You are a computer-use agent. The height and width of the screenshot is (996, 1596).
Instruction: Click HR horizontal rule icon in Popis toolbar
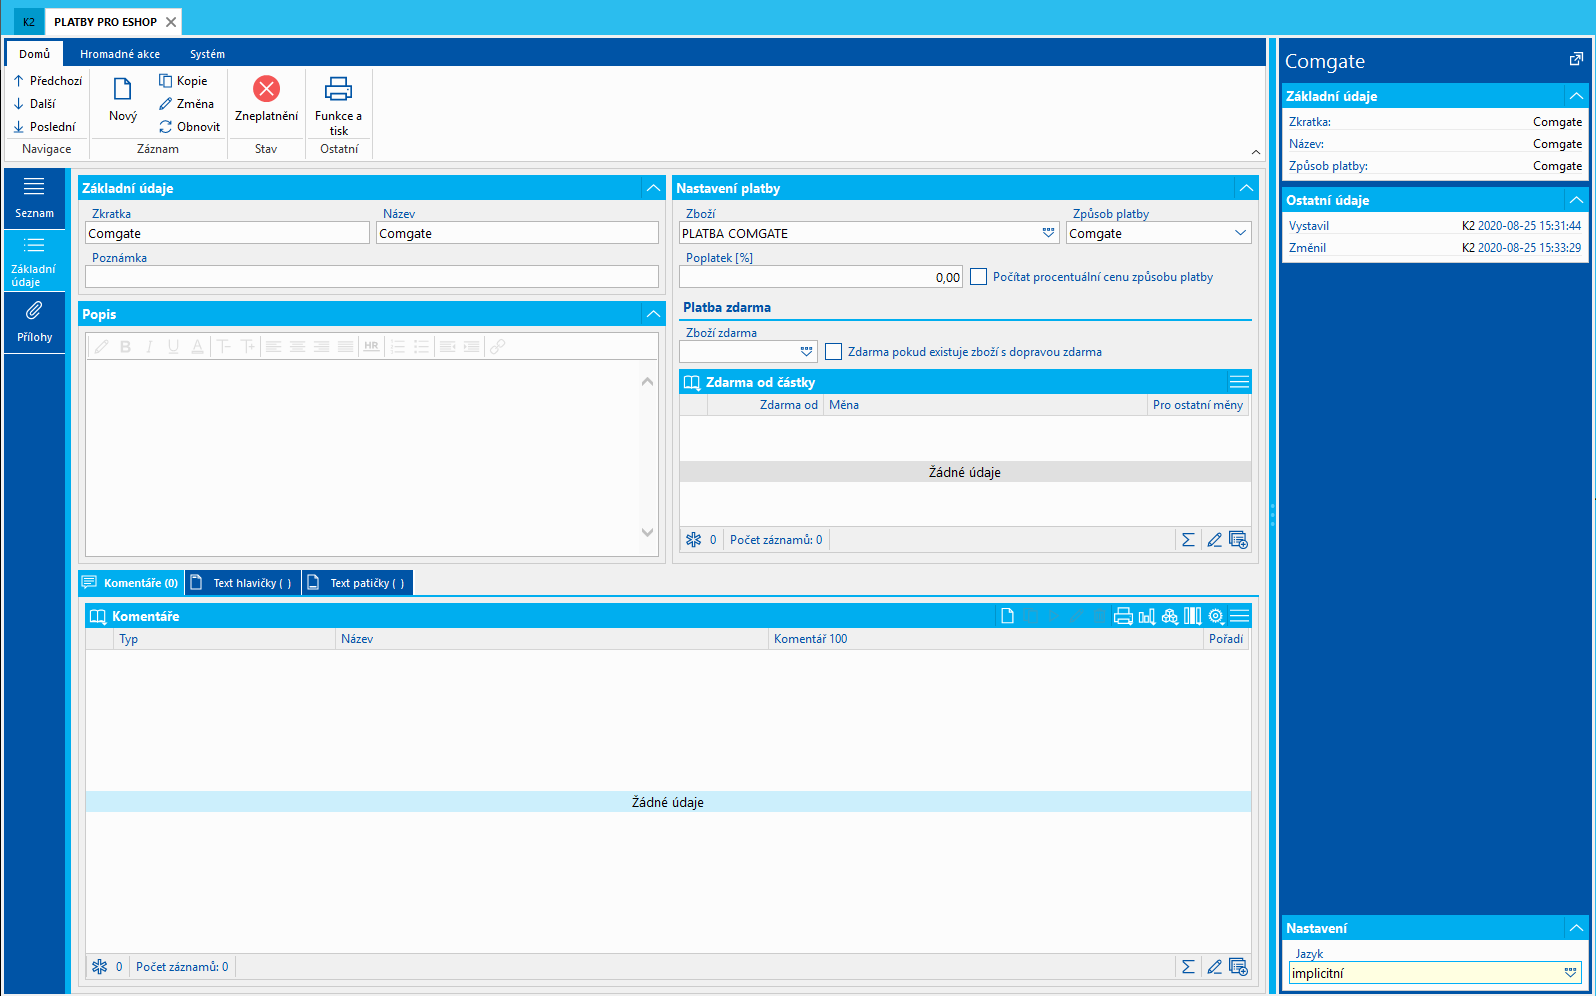click(x=371, y=347)
